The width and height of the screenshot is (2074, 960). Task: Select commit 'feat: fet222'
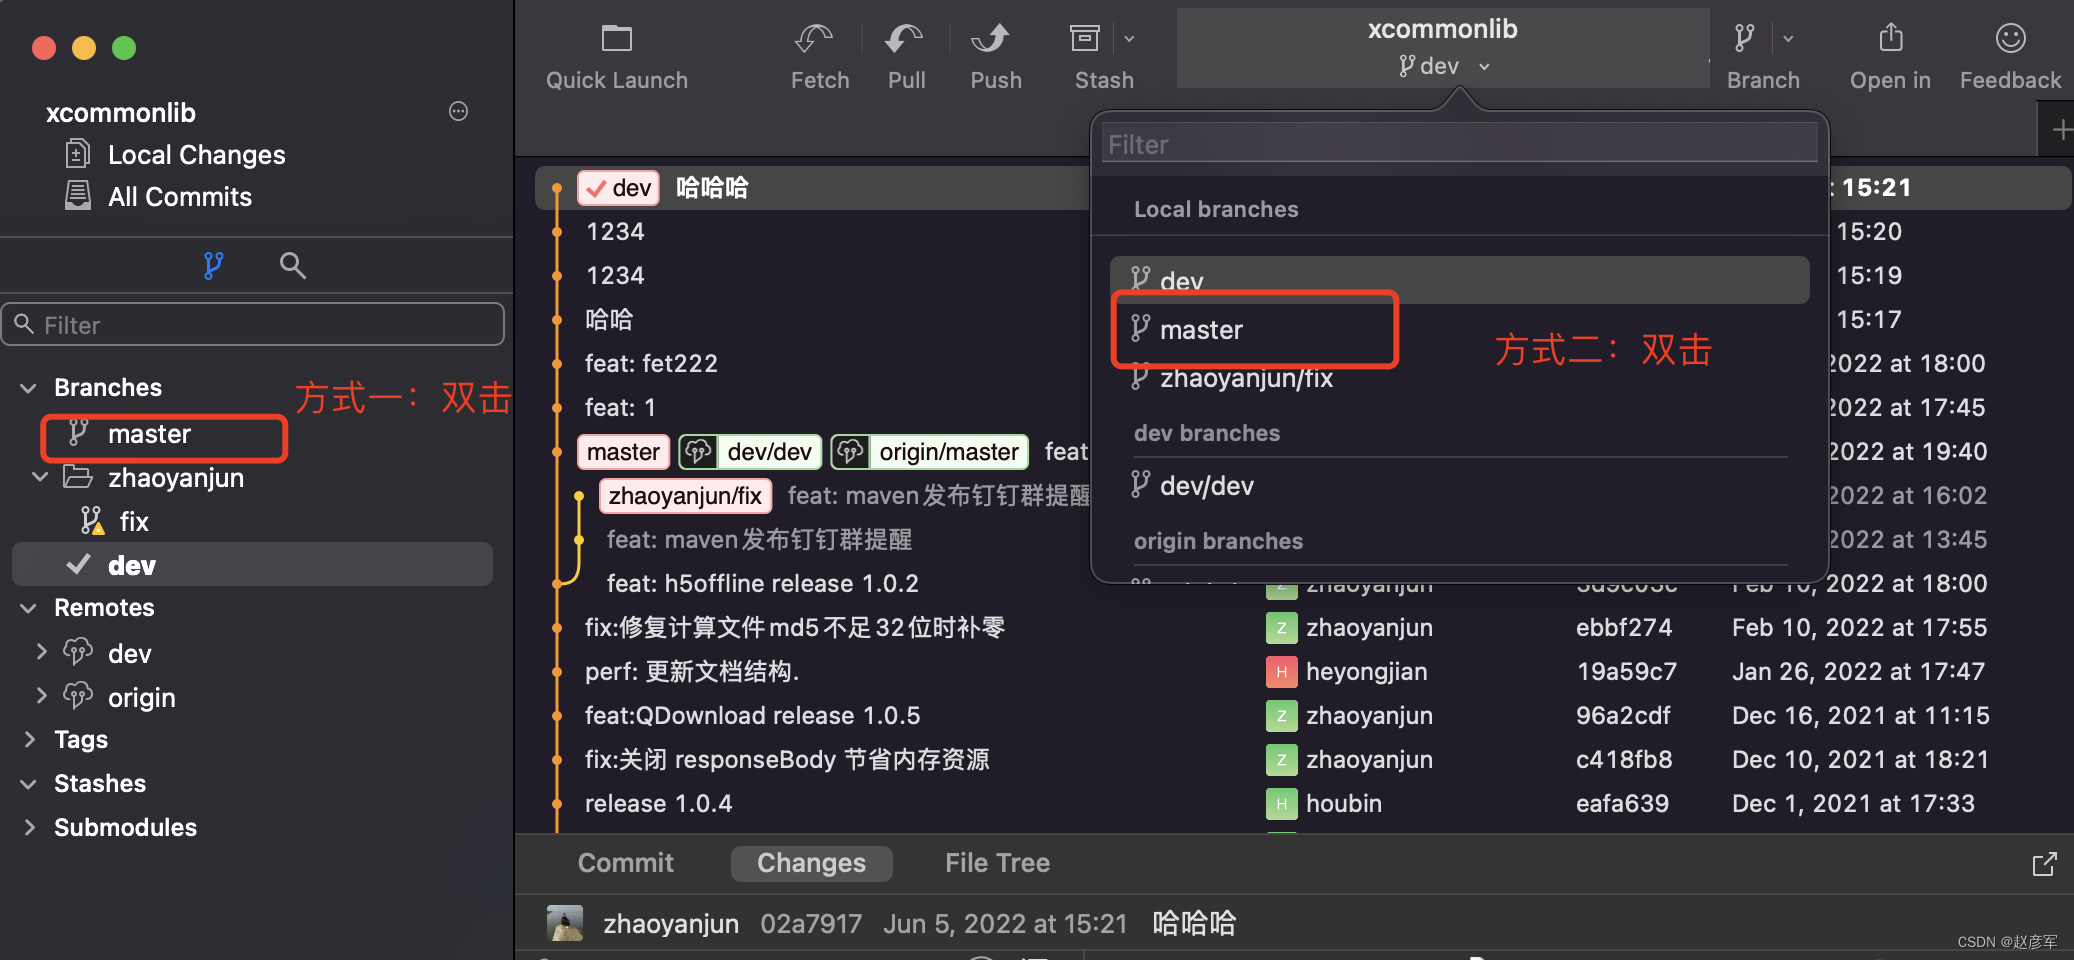coord(651,364)
